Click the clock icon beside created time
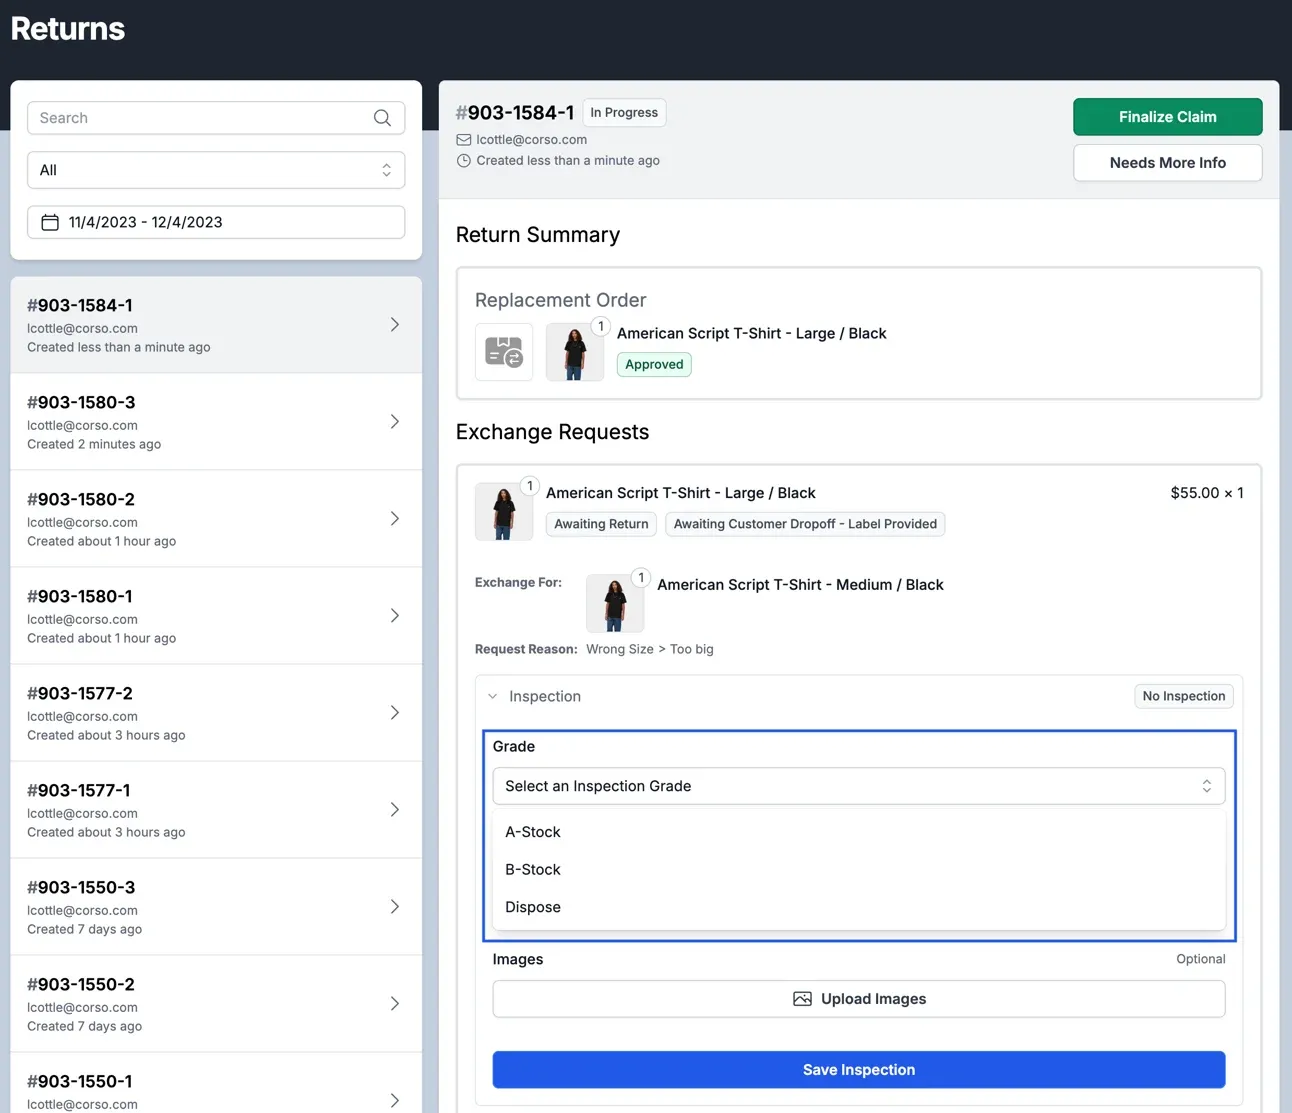 click(464, 161)
